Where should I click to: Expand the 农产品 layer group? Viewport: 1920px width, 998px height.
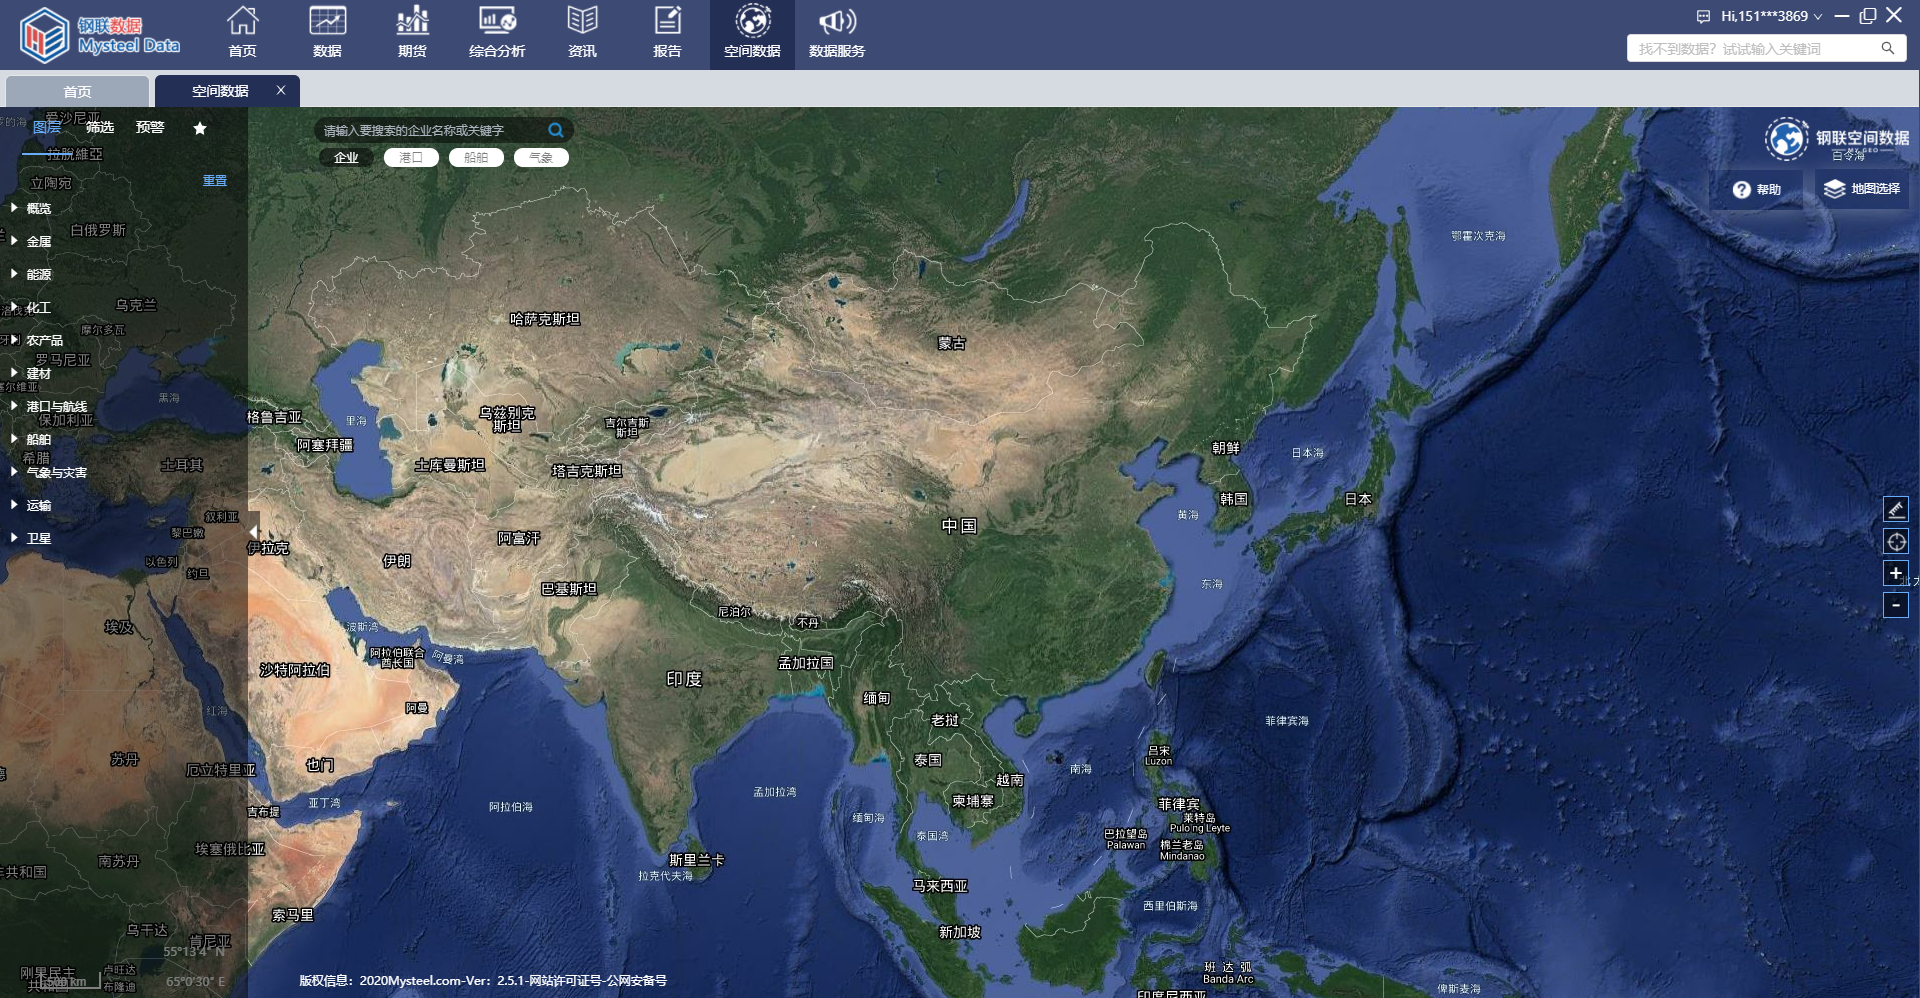tap(14, 340)
